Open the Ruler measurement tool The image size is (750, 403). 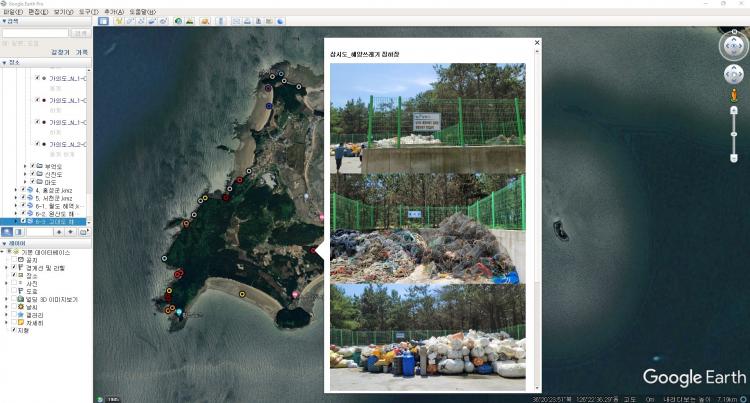[221, 21]
